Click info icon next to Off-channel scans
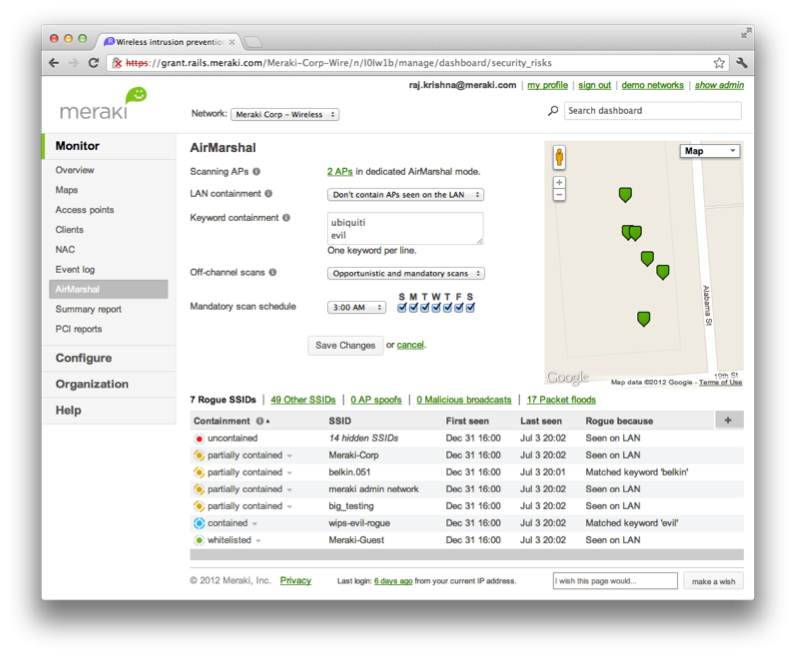Image resolution: width=796 pixels, height=657 pixels. pos(273,273)
